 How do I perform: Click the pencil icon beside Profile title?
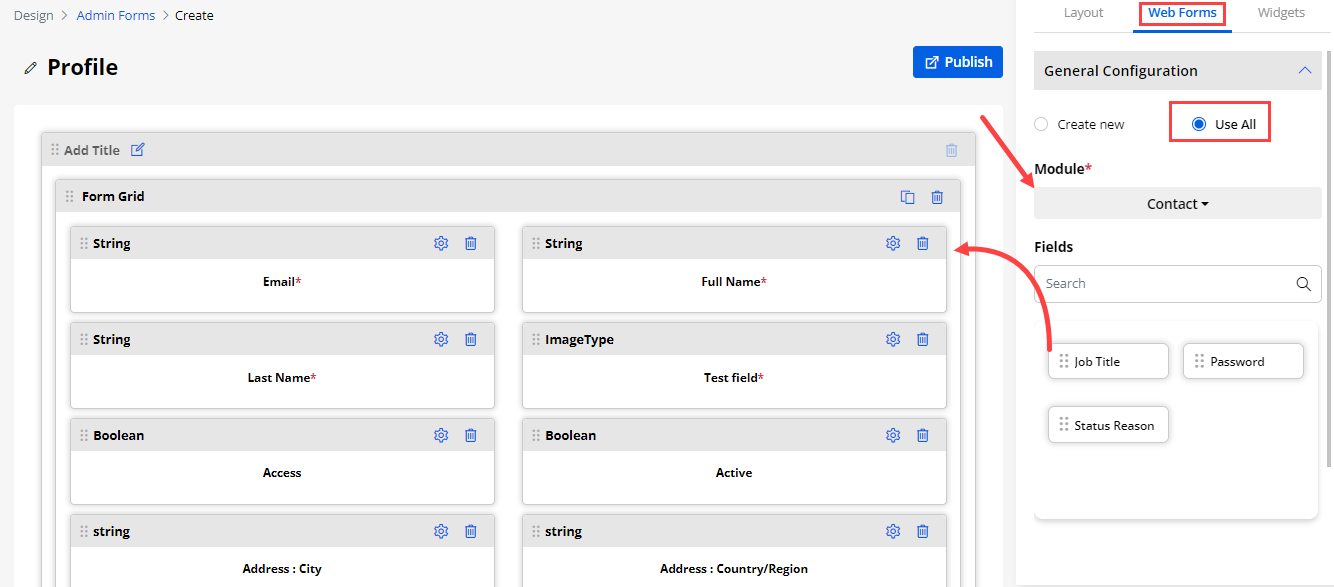[x=31, y=68]
